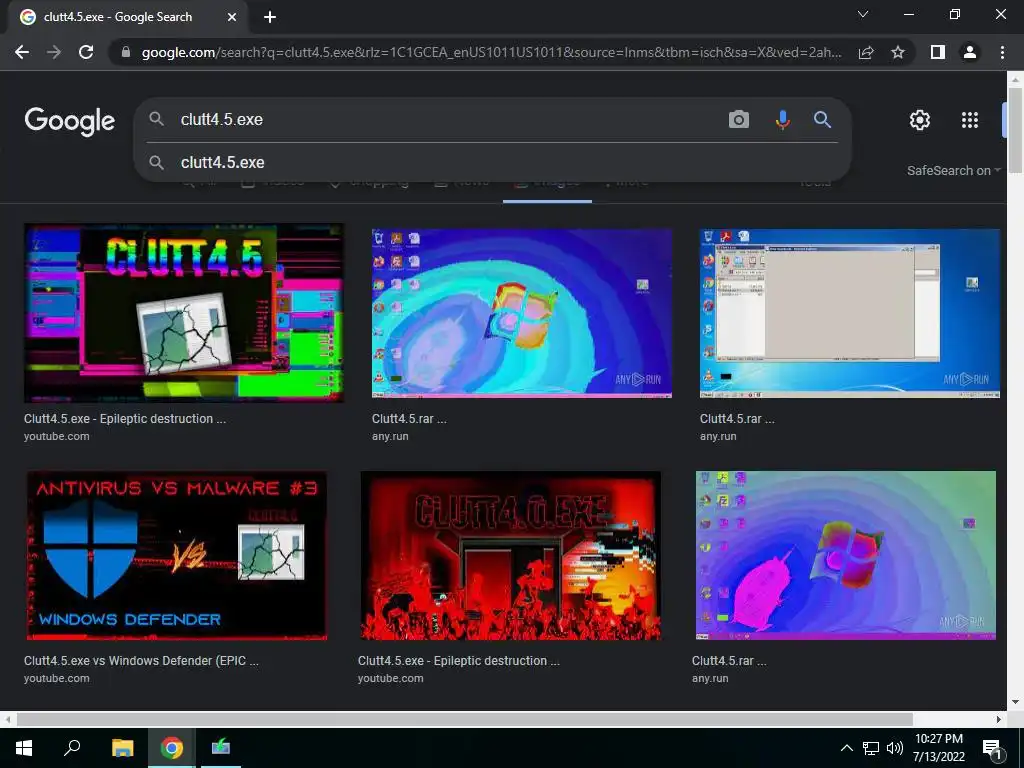Show hidden system tray icons
The width and height of the screenshot is (1024, 768).
click(846, 748)
